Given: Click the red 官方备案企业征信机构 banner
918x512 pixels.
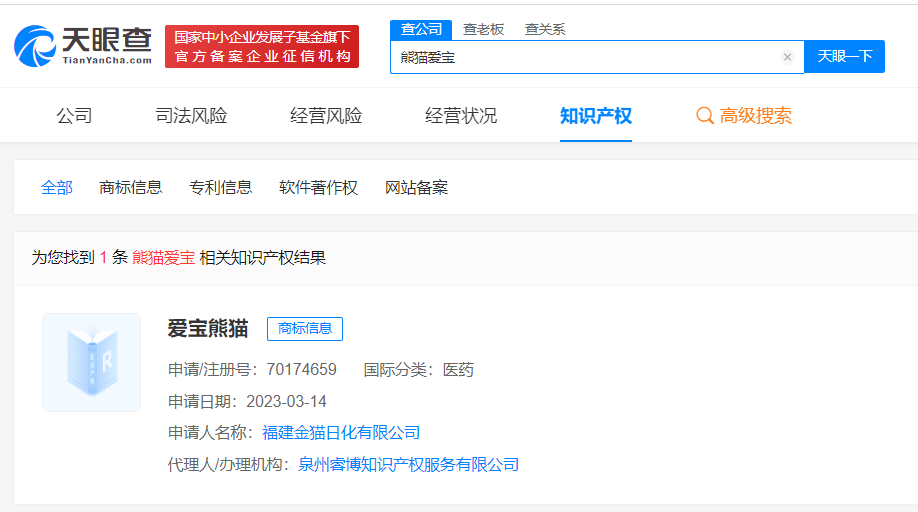Looking at the screenshot, I should pyautogui.click(x=262, y=46).
